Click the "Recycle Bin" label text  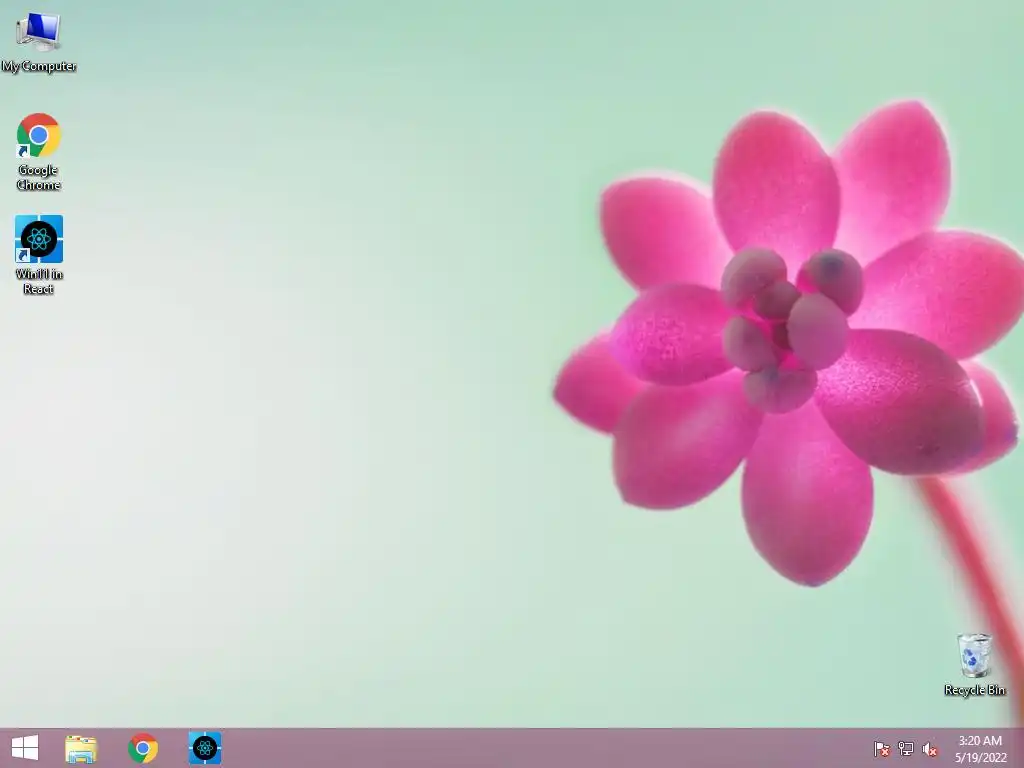[974, 690]
